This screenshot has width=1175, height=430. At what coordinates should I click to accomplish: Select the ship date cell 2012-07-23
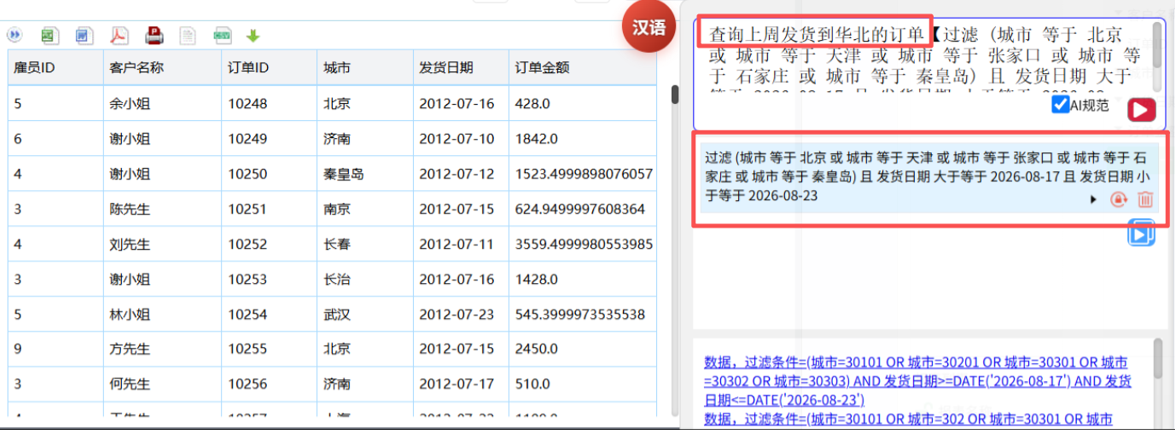click(x=461, y=314)
